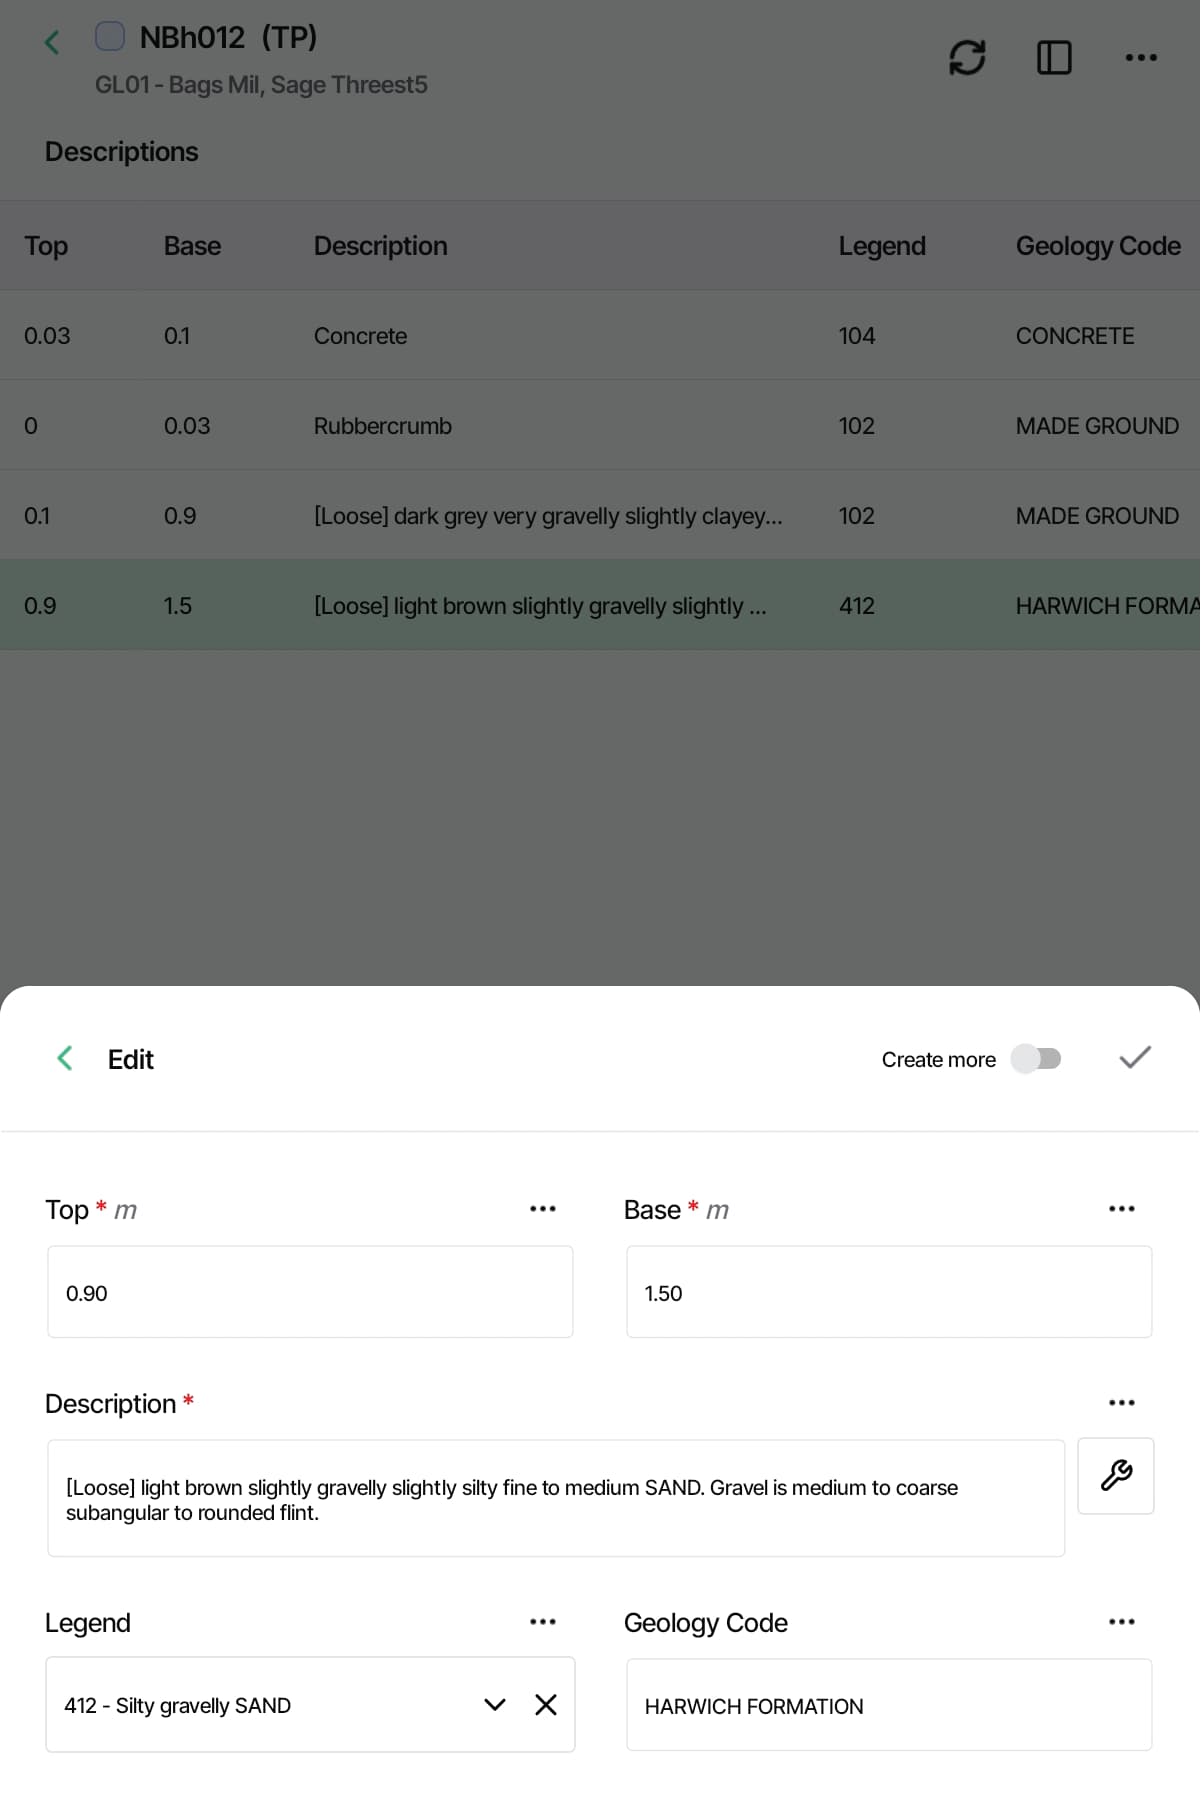Select the Rubbercrumb description row
Screen dimensions: 1201x1799
pos(600,426)
